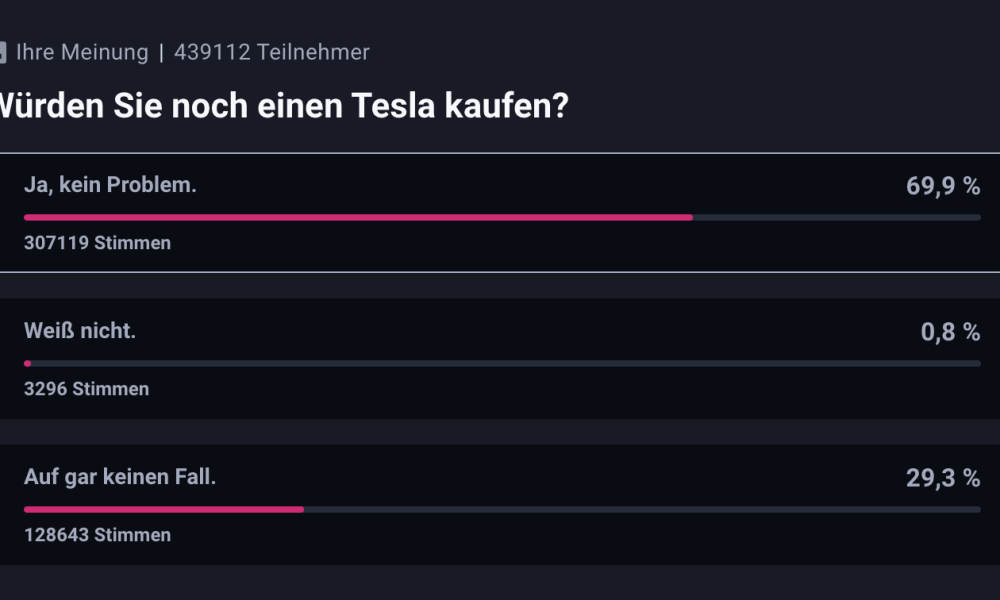Click the 29,3 % result value
This screenshot has width=1000, height=600.
pyautogui.click(x=943, y=478)
